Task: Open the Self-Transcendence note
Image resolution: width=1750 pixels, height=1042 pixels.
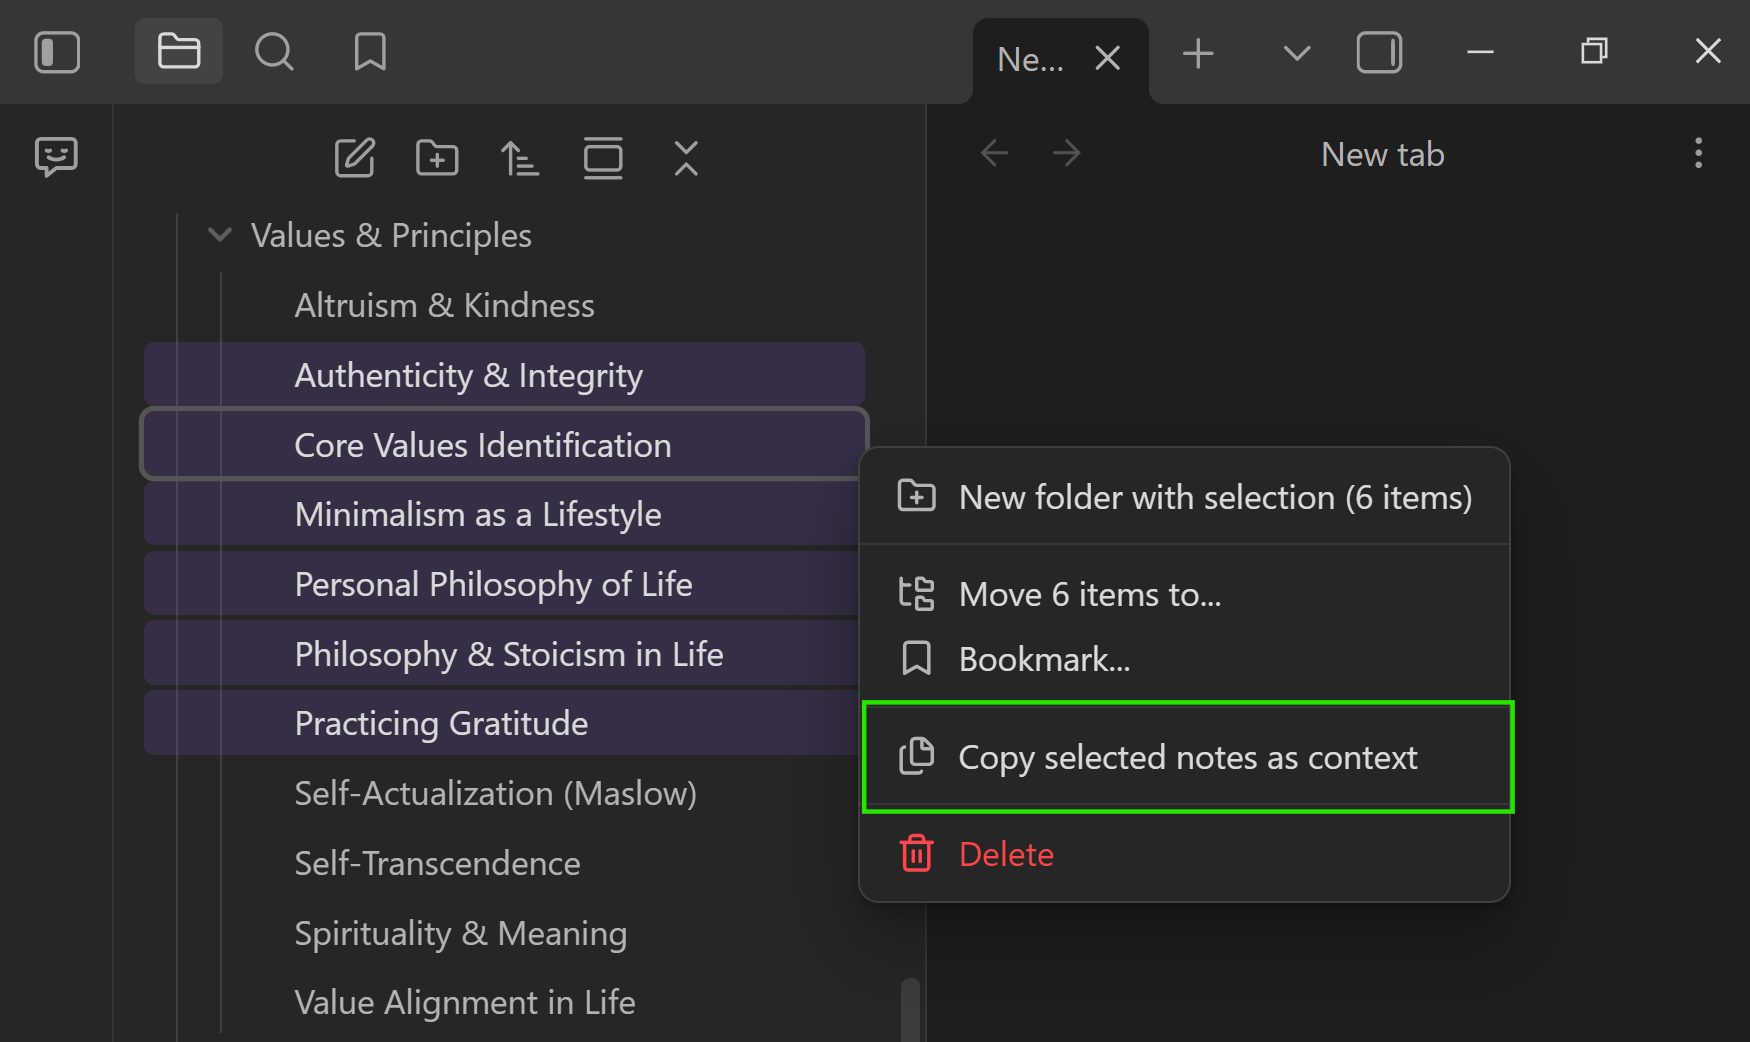Action: (x=437, y=864)
